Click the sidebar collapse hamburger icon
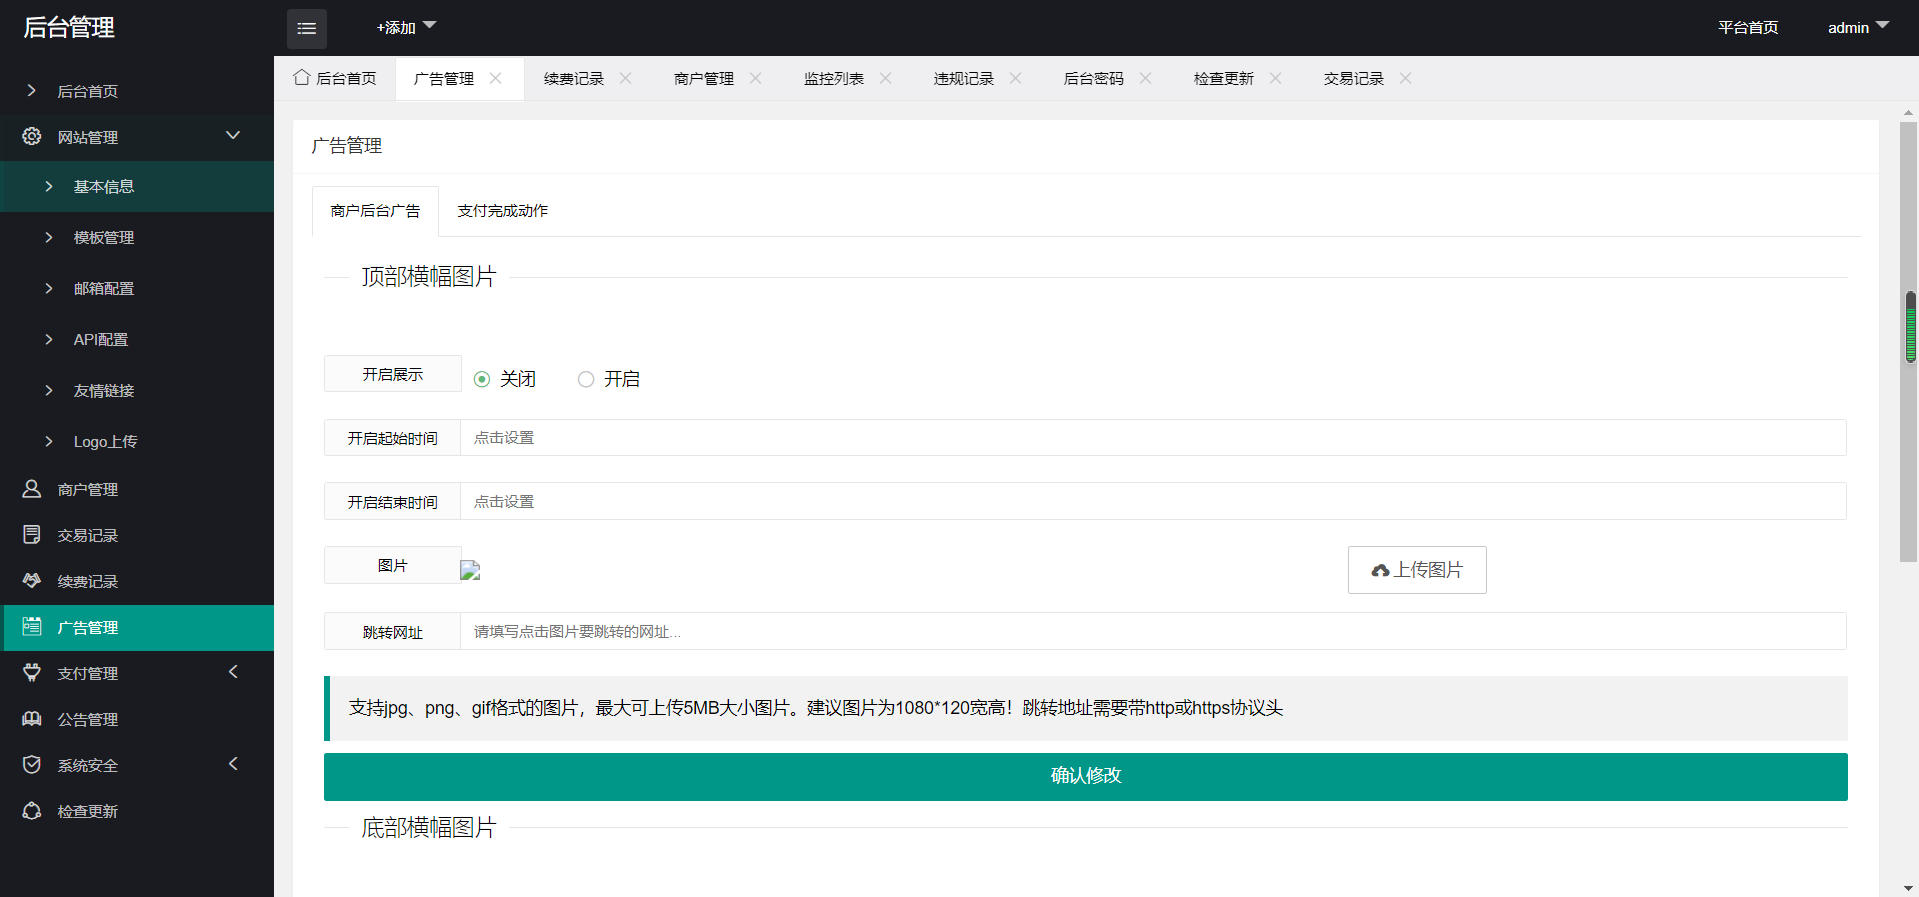This screenshot has height=897, width=1919. (306, 29)
